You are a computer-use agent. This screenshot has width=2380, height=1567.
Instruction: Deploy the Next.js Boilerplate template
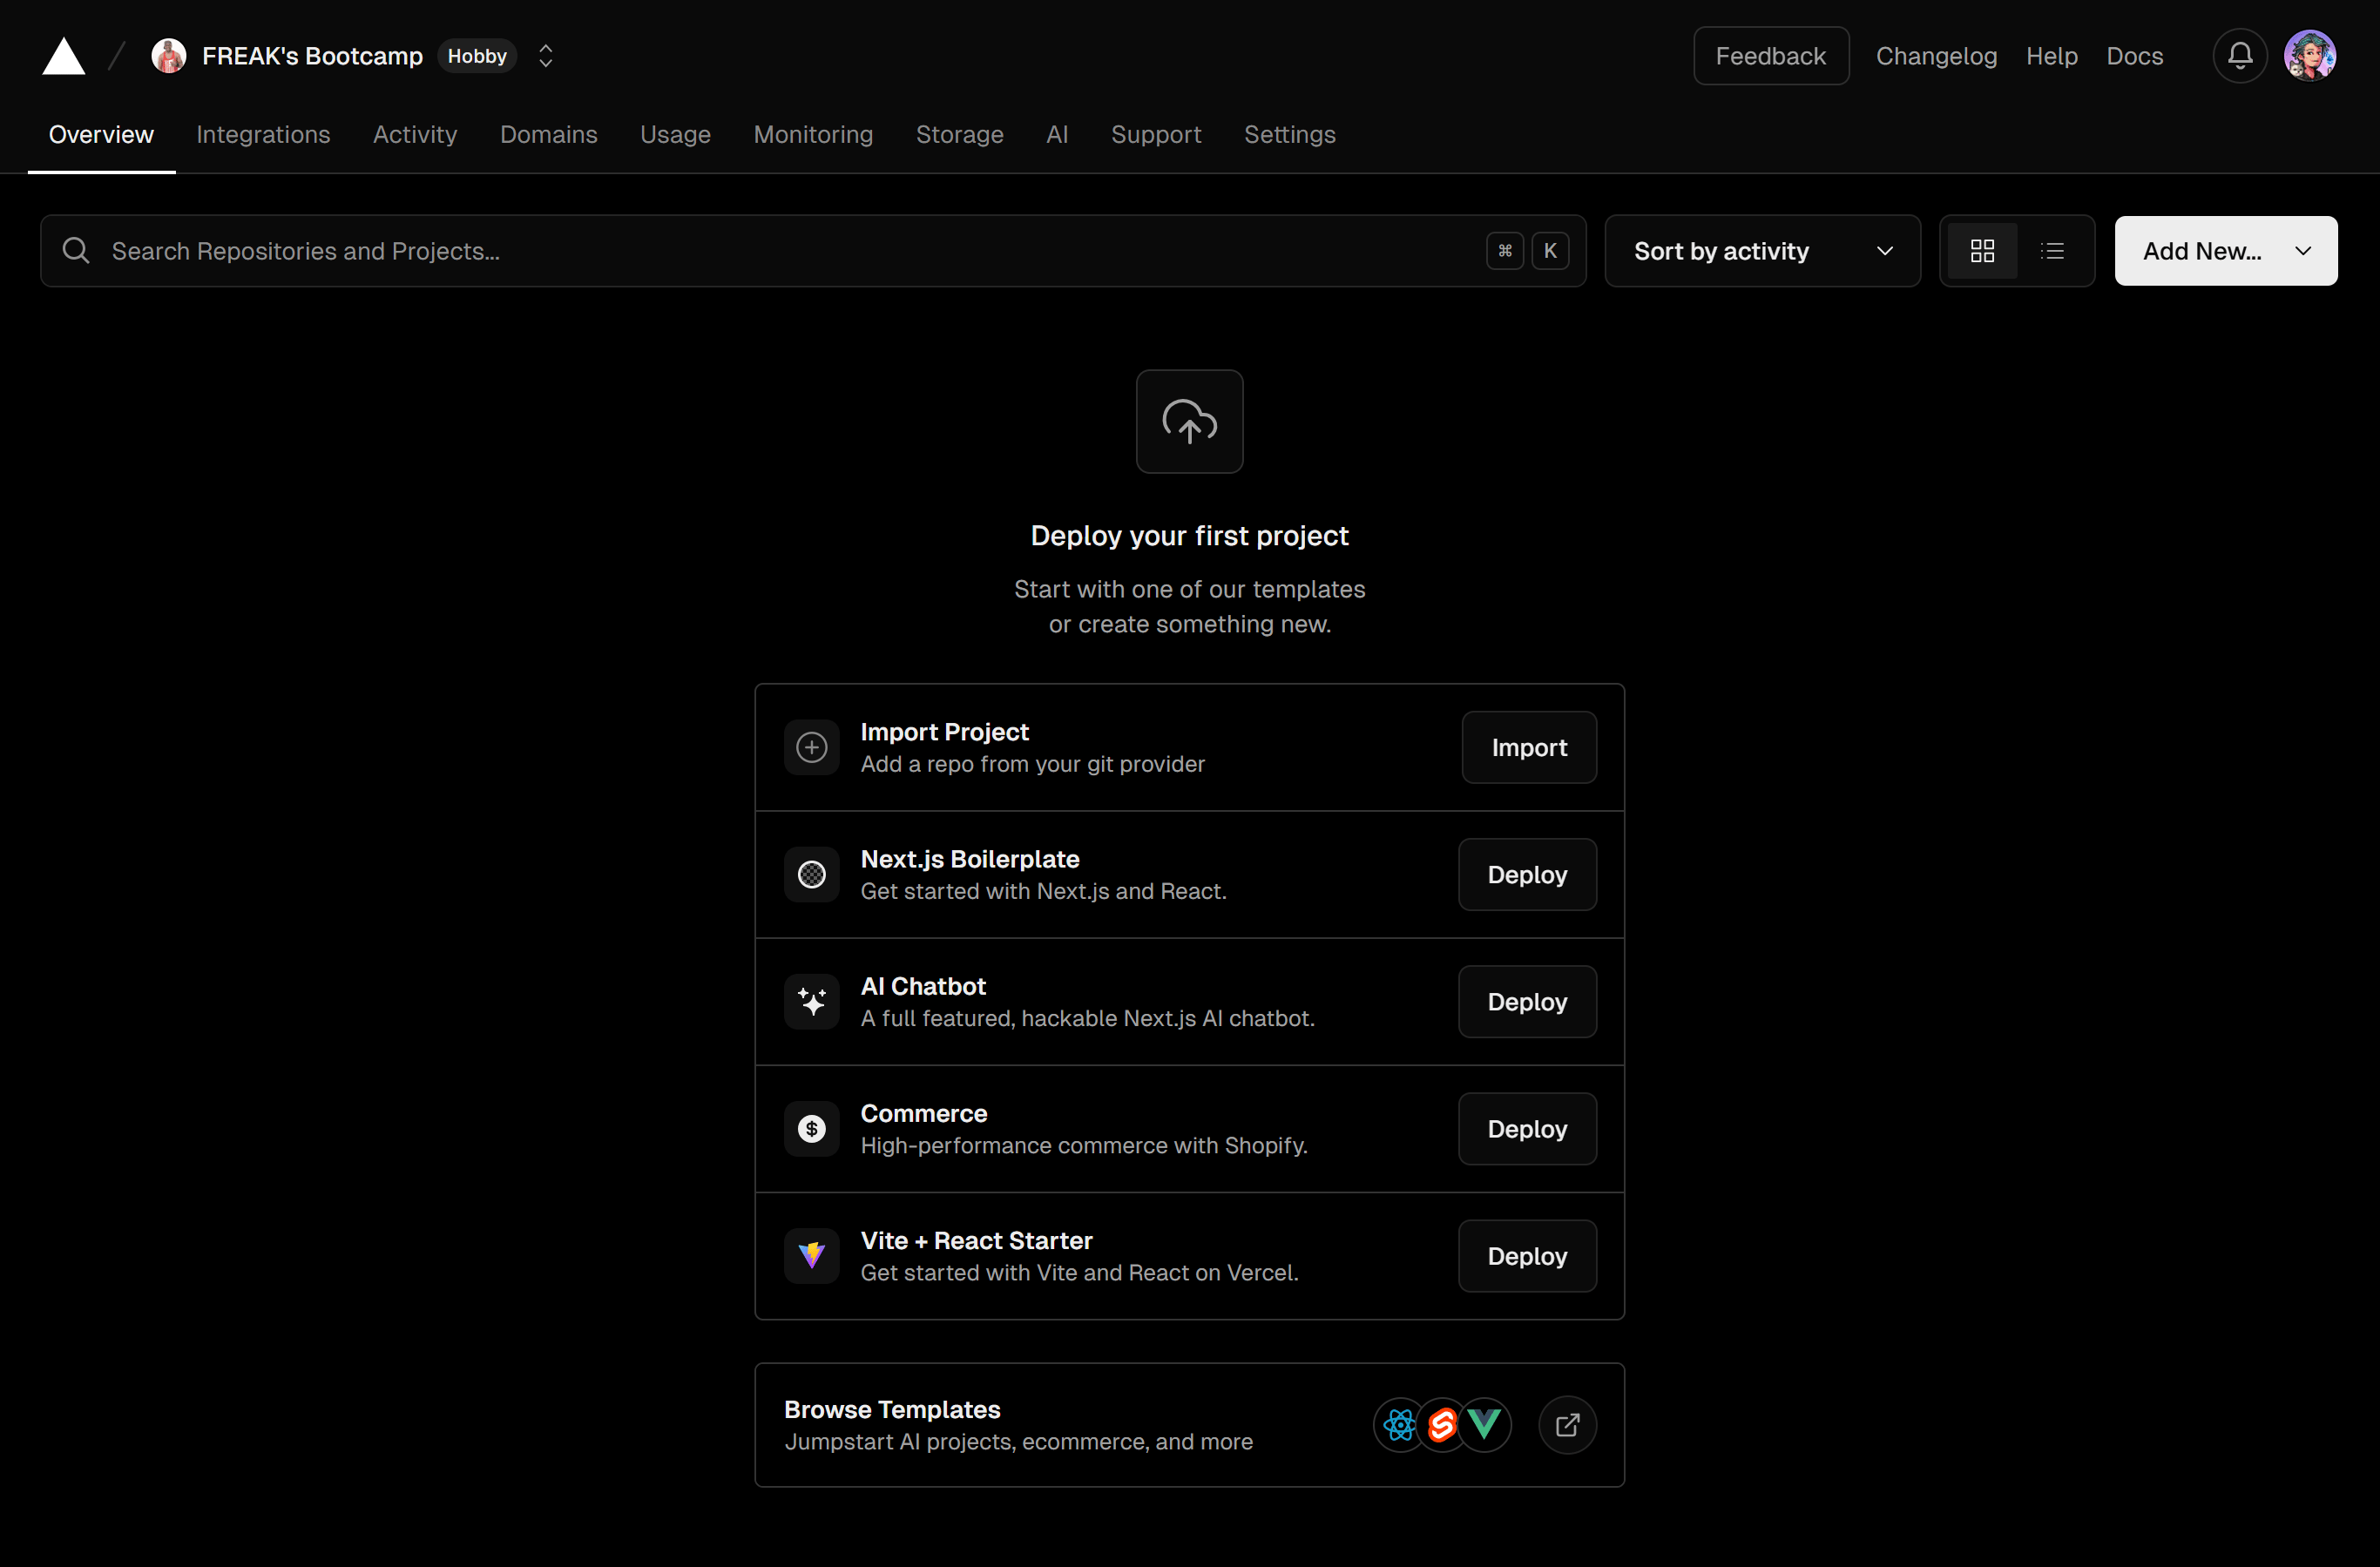pos(1527,874)
